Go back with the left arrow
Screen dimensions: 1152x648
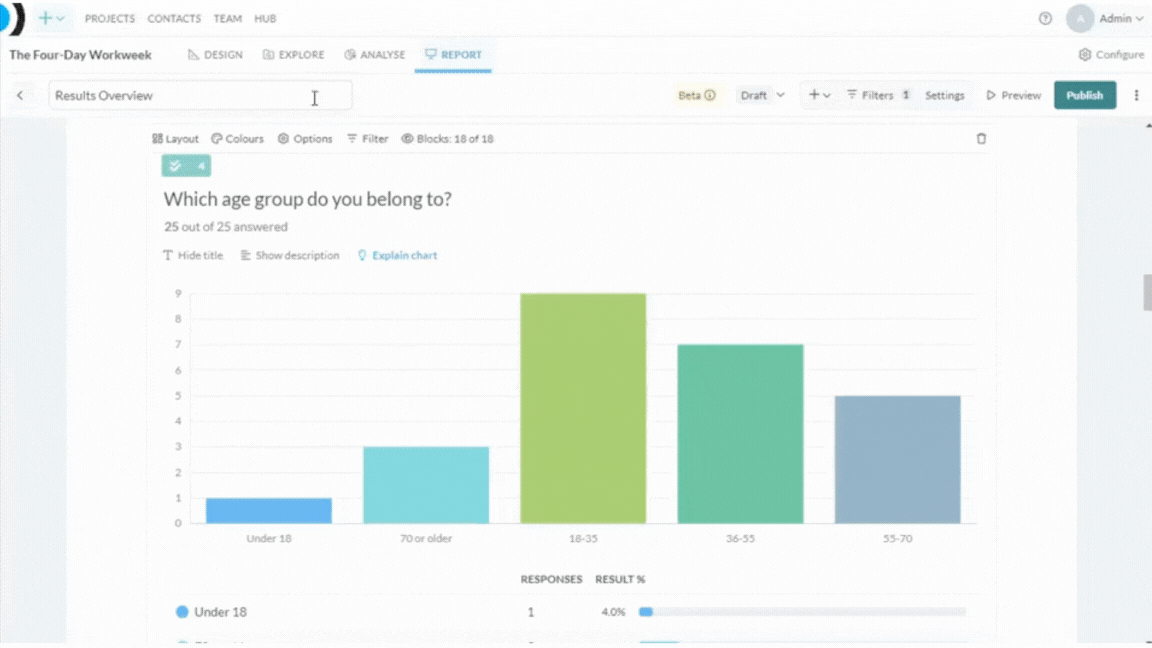click(21, 96)
